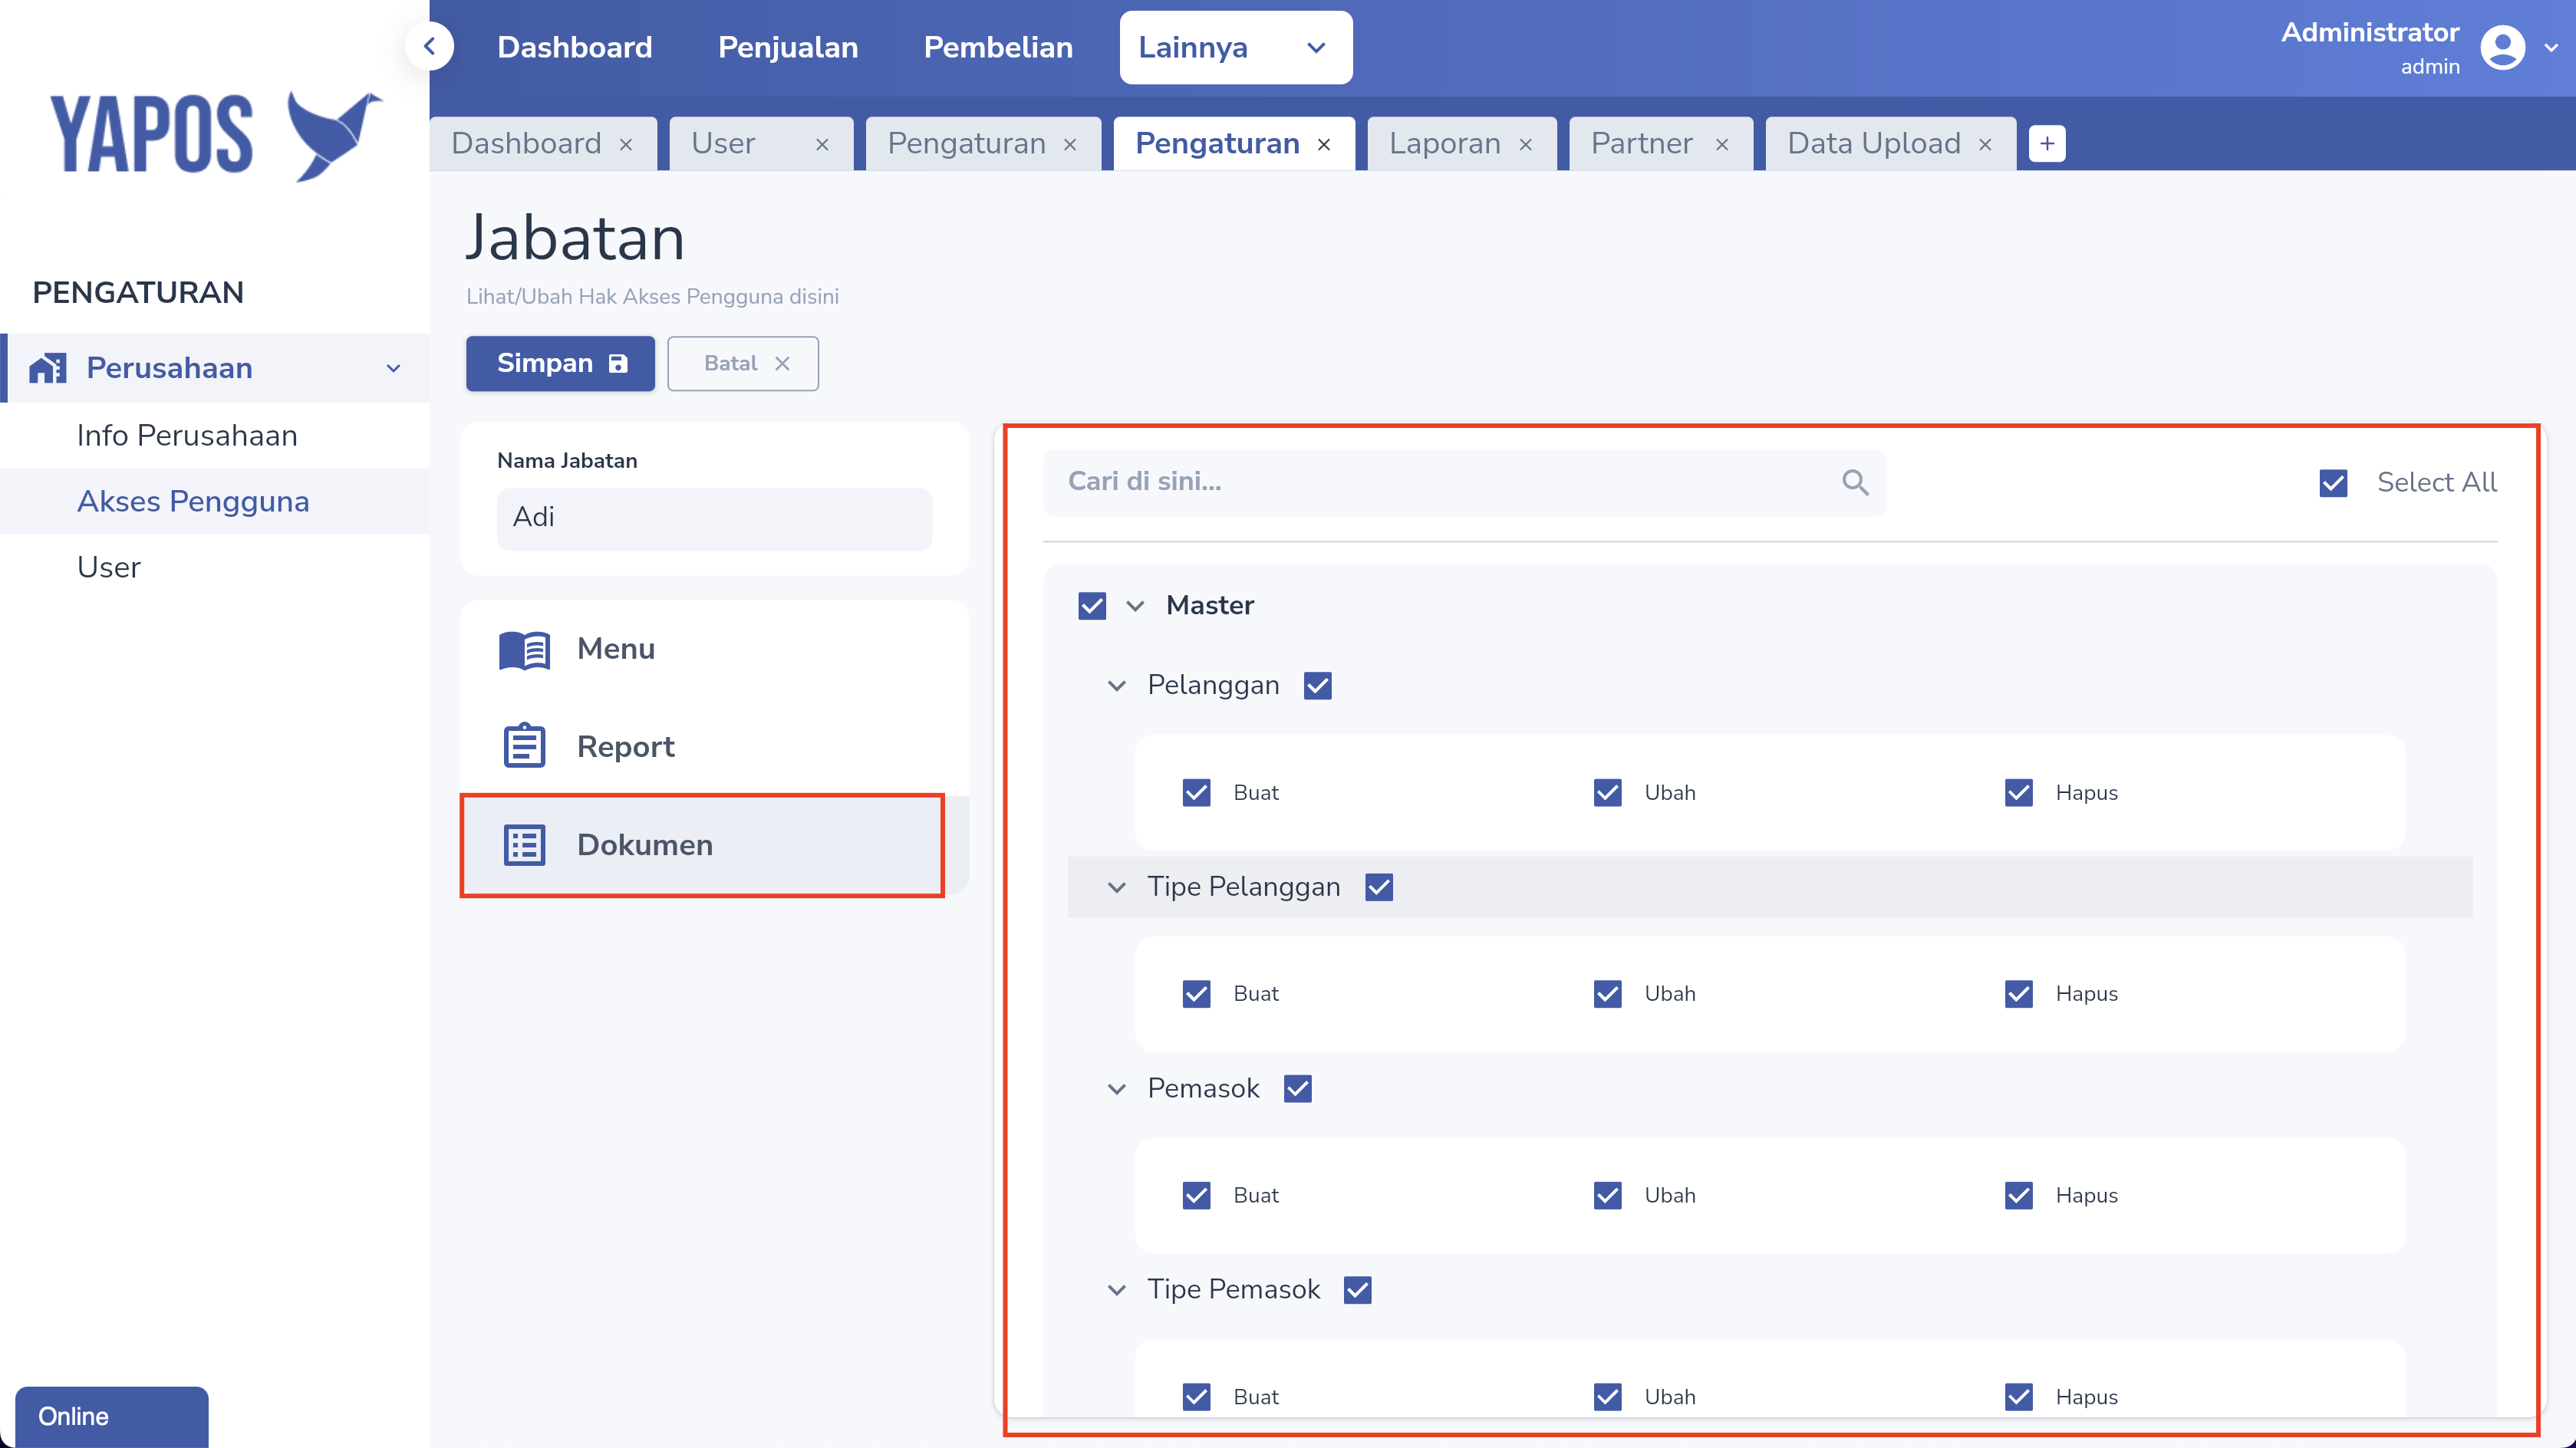Click the Batal cancel button
The width and height of the screenshot is (2576, 1448).
pyautogui.click(x=743, y=364)
